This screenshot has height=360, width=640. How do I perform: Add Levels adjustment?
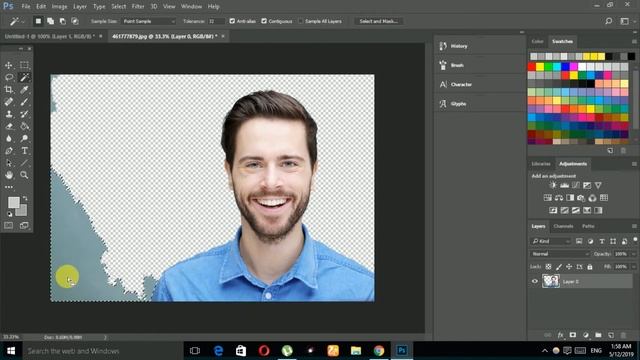[564, 185]
